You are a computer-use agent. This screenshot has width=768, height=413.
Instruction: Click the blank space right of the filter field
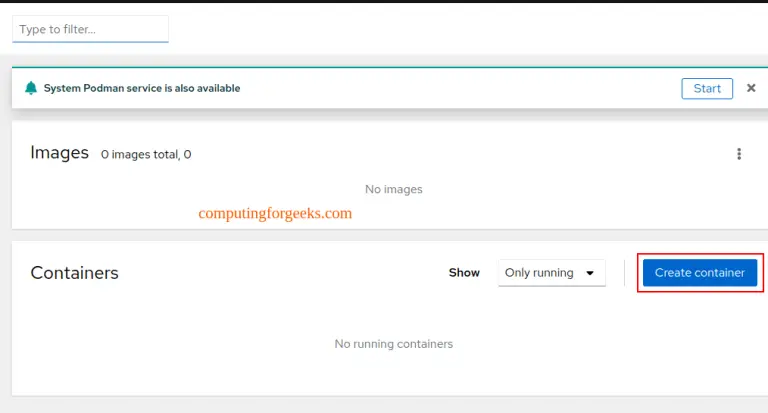point(450,29)
